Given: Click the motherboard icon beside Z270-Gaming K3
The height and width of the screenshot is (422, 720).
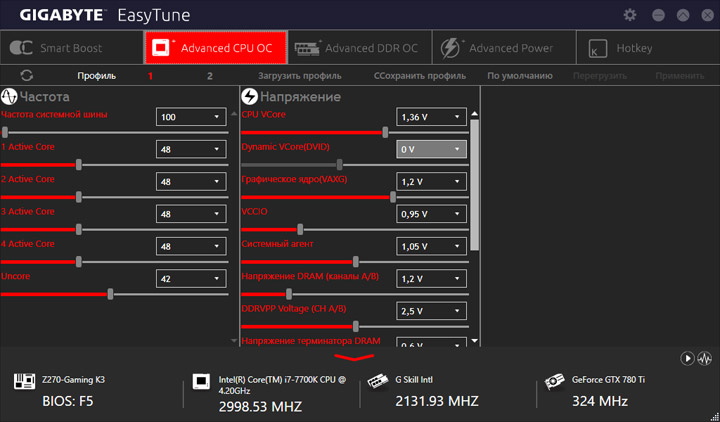Looking at the screenshot, I should click(24, 381).
